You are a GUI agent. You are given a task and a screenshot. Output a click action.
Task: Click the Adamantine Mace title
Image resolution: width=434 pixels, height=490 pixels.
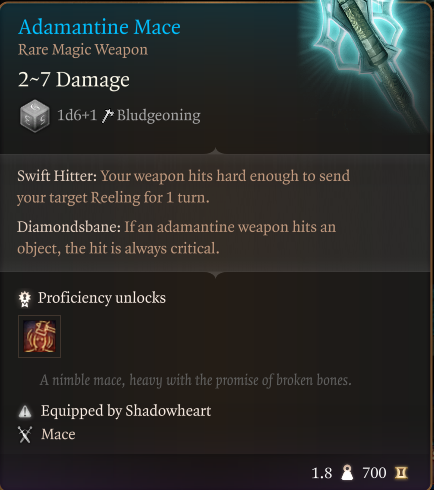click(x=99, y=27)
